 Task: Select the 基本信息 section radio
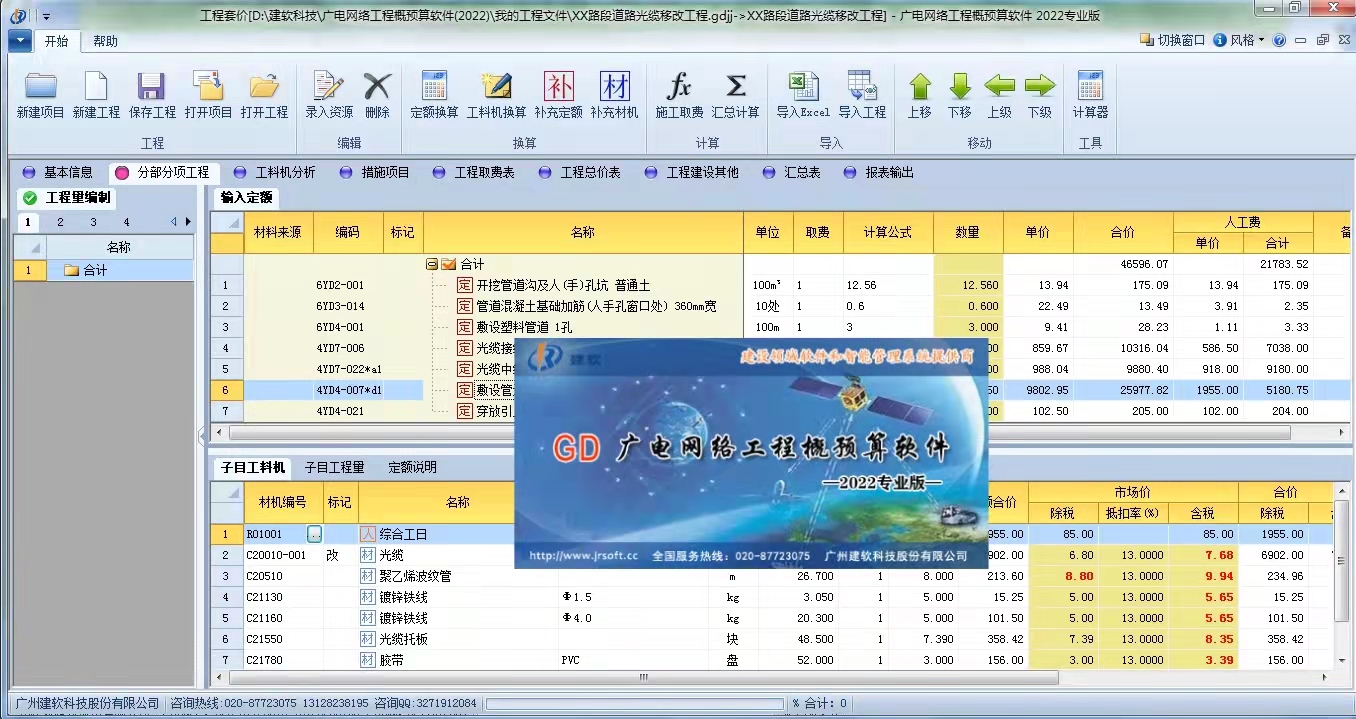point(29,172)
